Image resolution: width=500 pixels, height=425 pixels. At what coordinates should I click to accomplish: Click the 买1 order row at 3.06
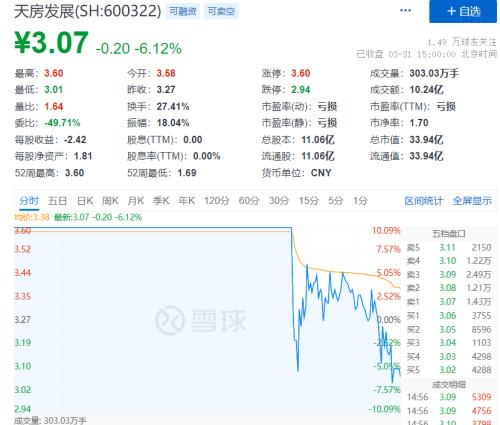[x=449, y=316]
